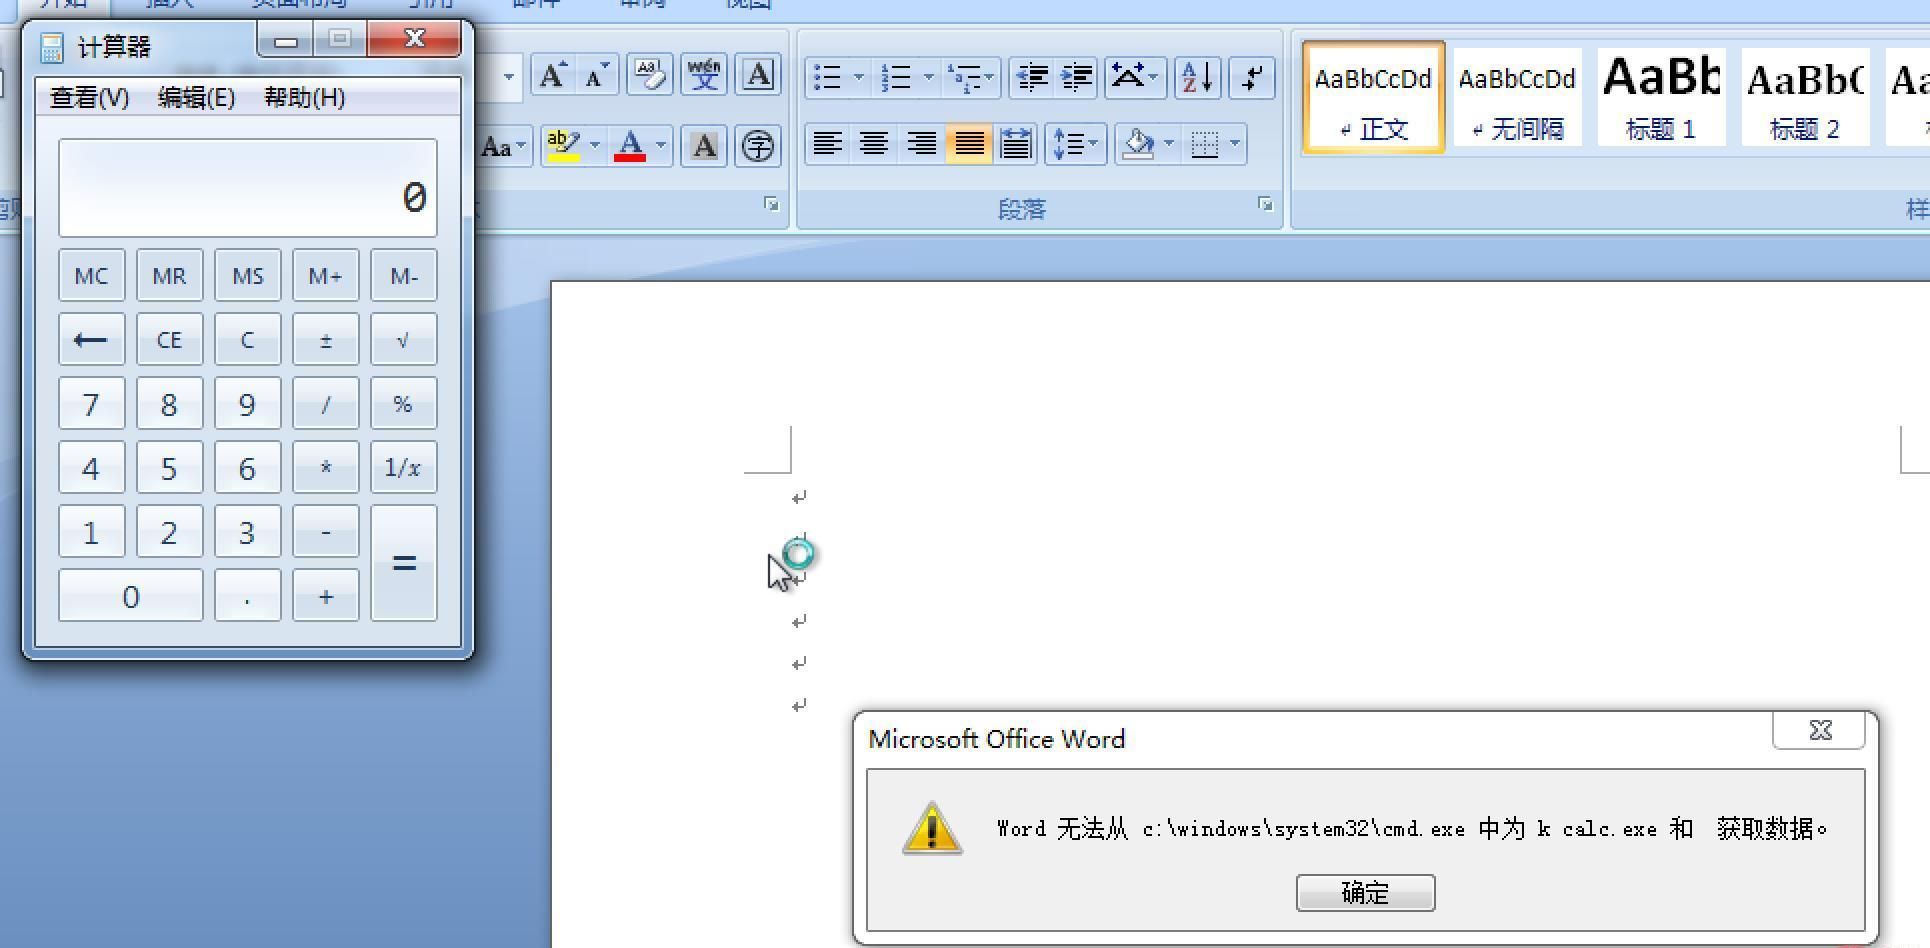This screenshot has height=948, width=1930.
Task: Open Calculator 帮助(H) menu
Action: click(305, 98)
